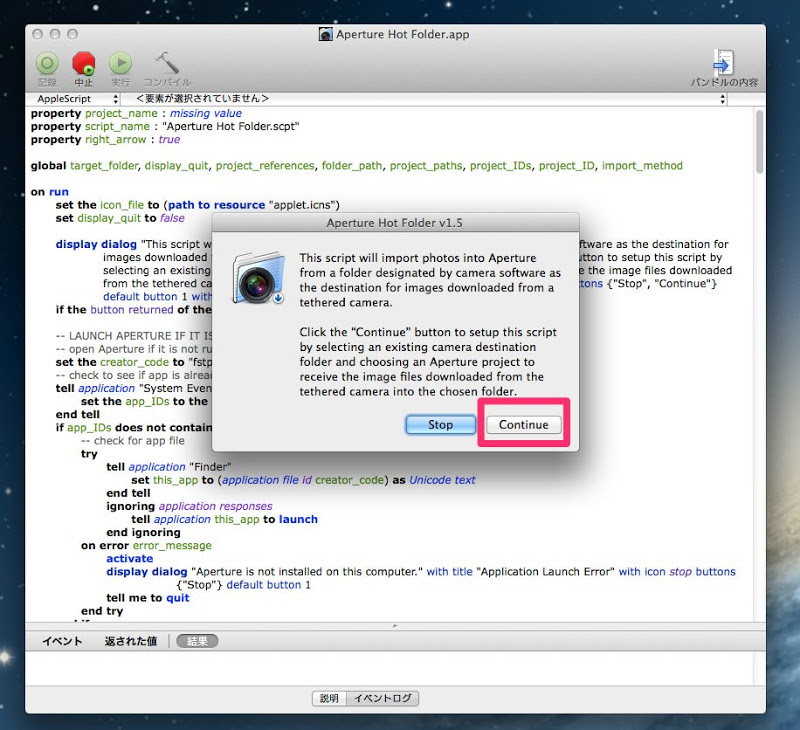Switch to the 返された値 tab
Screen dimensions: 800x730
pos(131,641)
